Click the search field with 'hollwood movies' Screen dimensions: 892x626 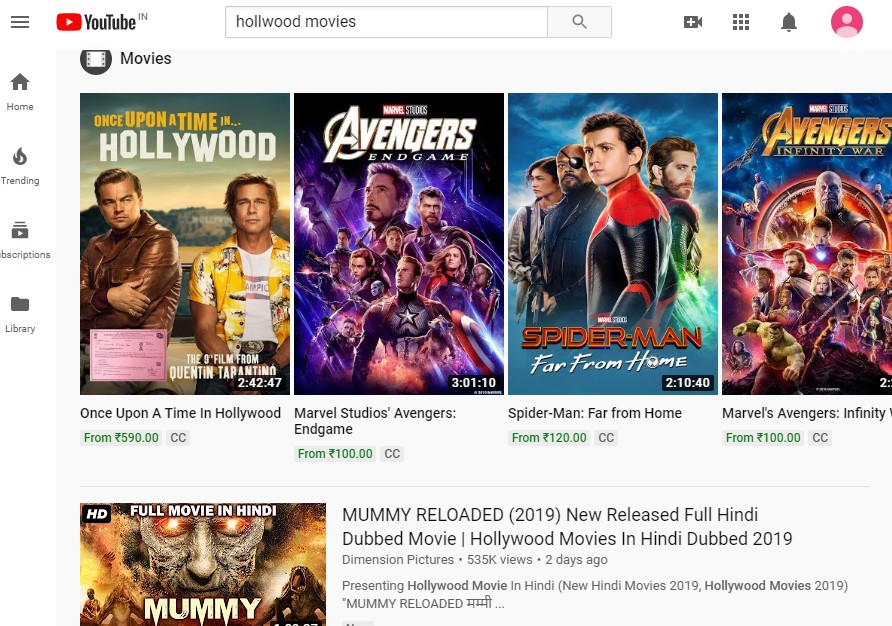(386, 22)
